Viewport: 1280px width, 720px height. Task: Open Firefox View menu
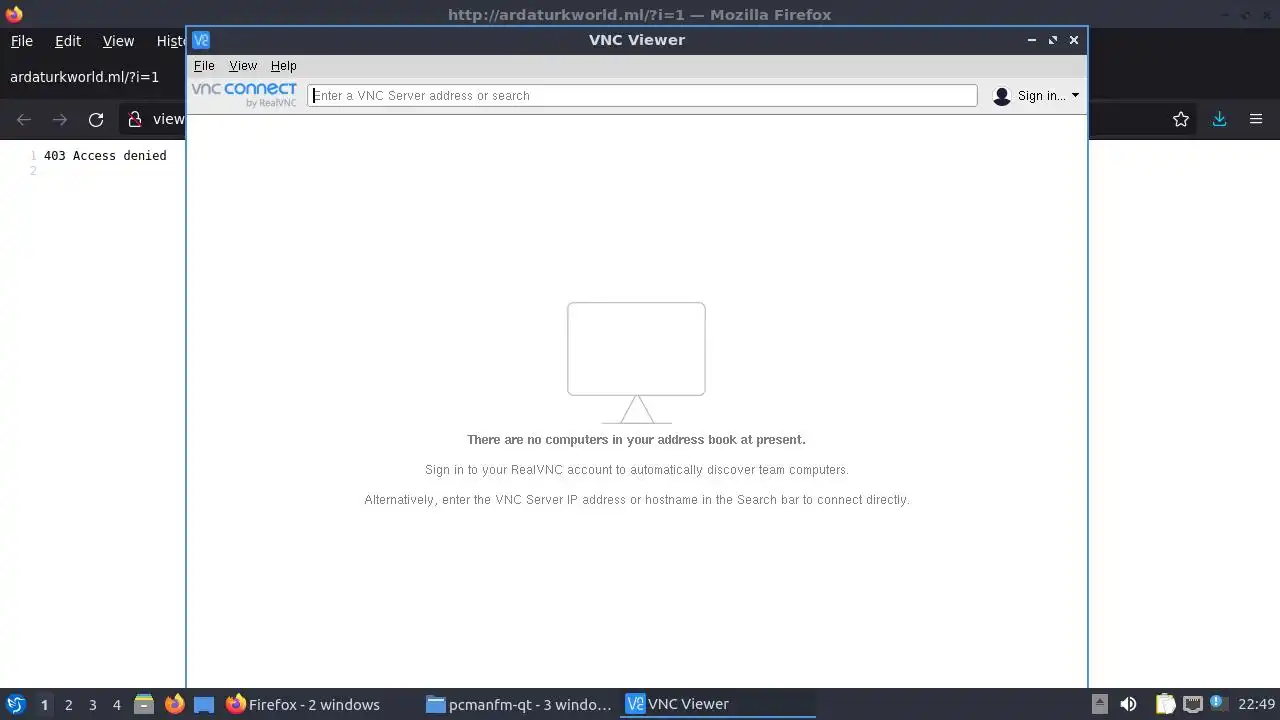(x=118, y=41)
